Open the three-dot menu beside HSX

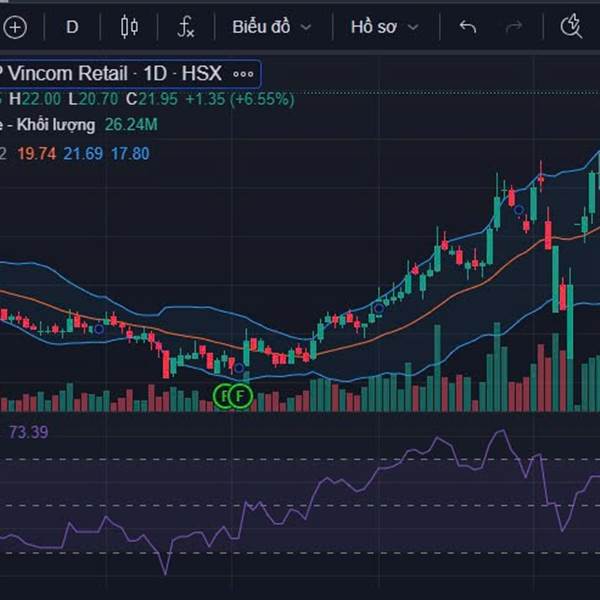[x=243, y=74]
